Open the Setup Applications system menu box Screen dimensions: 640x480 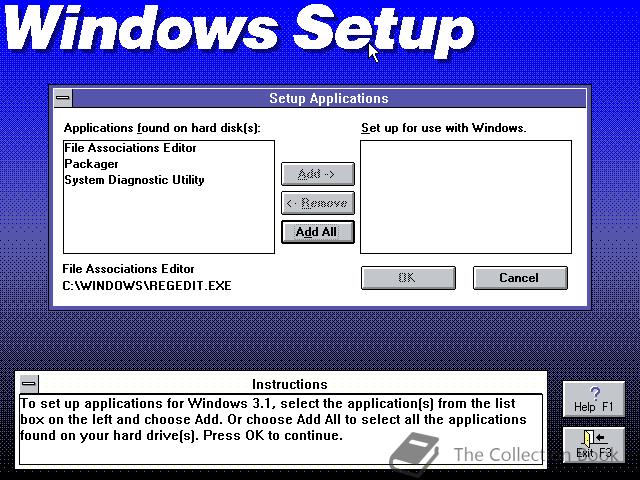[x=63, y=98]
